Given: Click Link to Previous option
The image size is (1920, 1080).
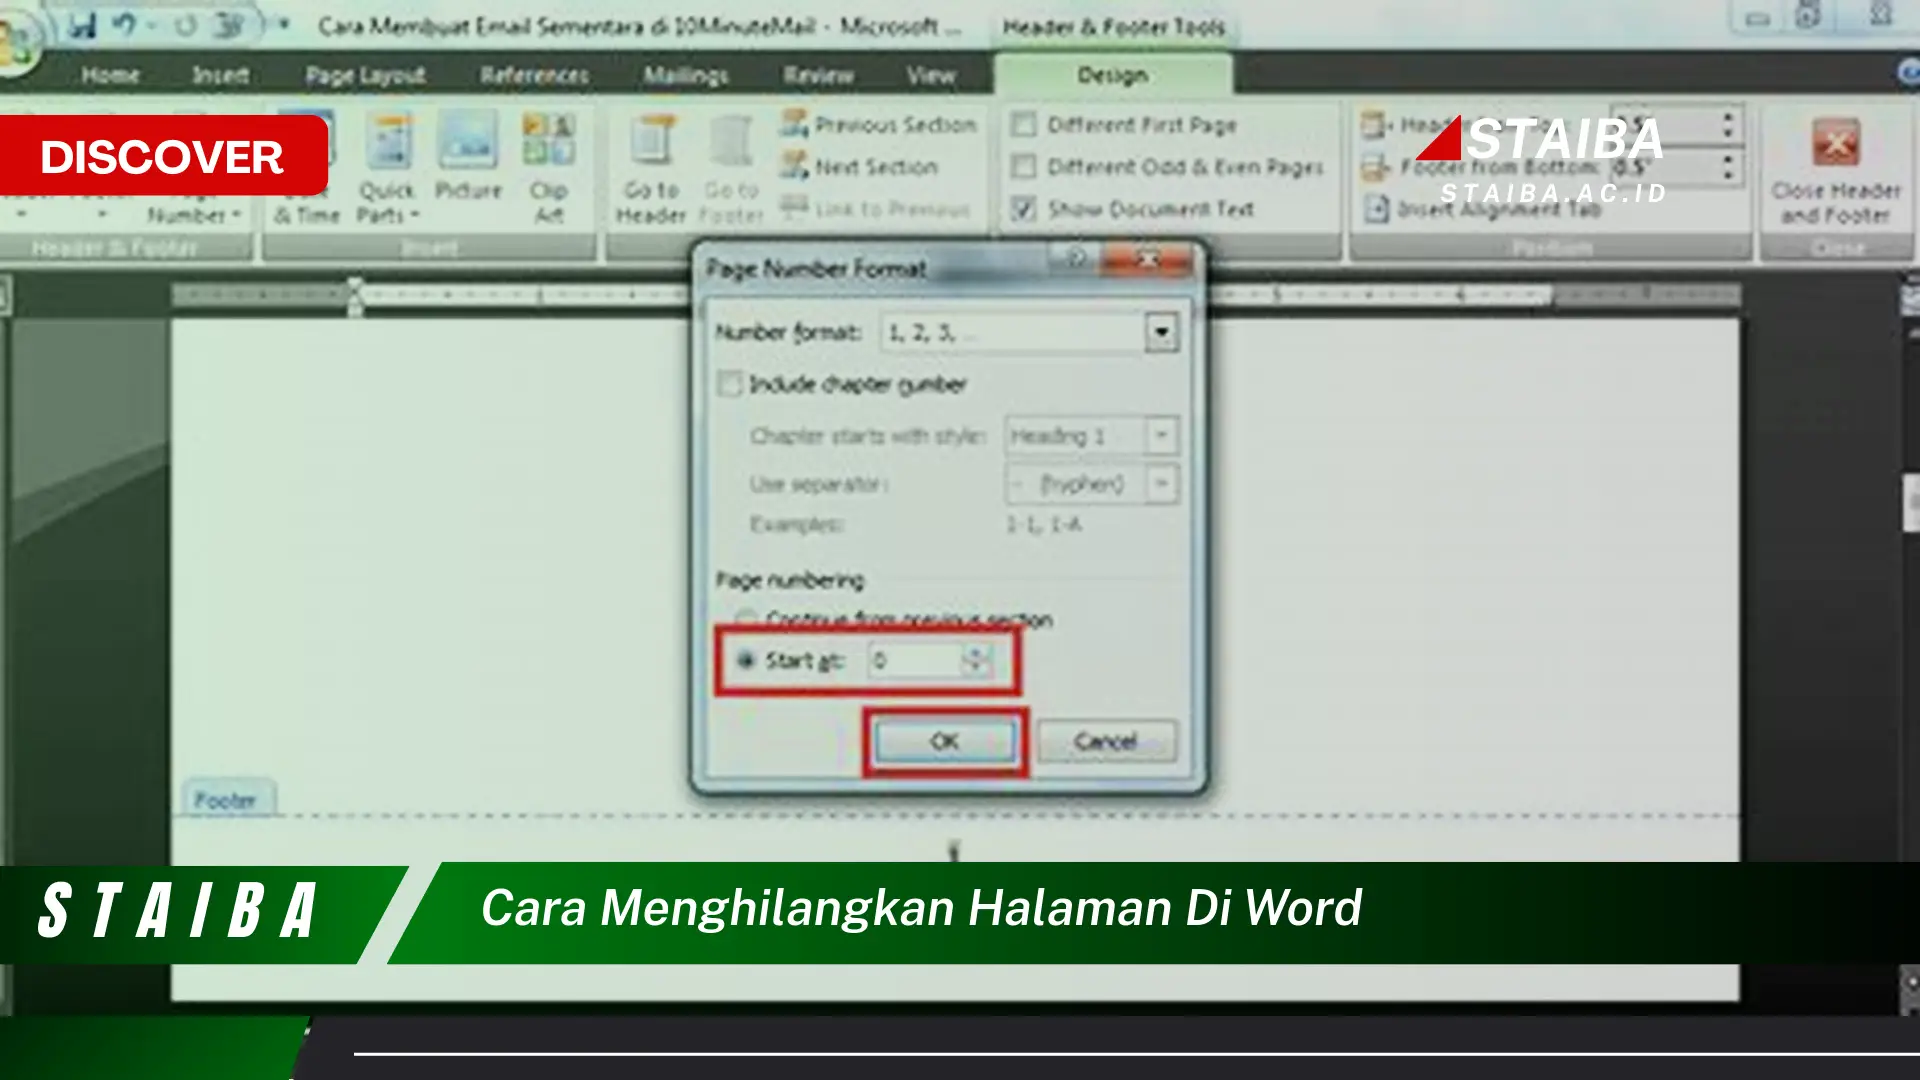Looking at the screenshot, I should pyautogui.click(x=876, y=208).
